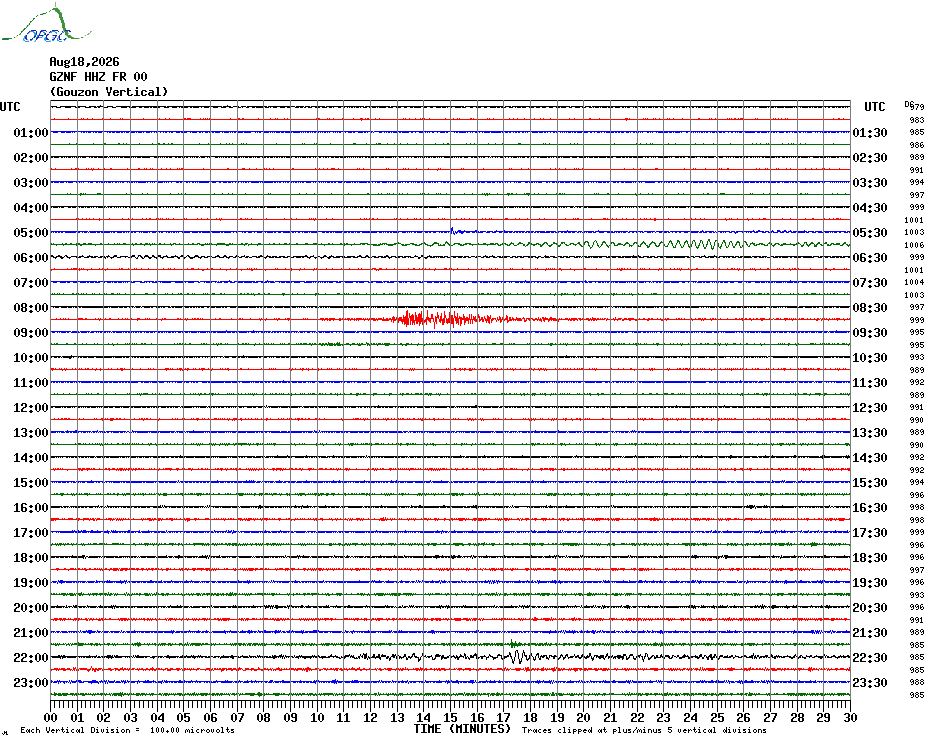Click the 983 value in the right column

(x=917, y=120)
